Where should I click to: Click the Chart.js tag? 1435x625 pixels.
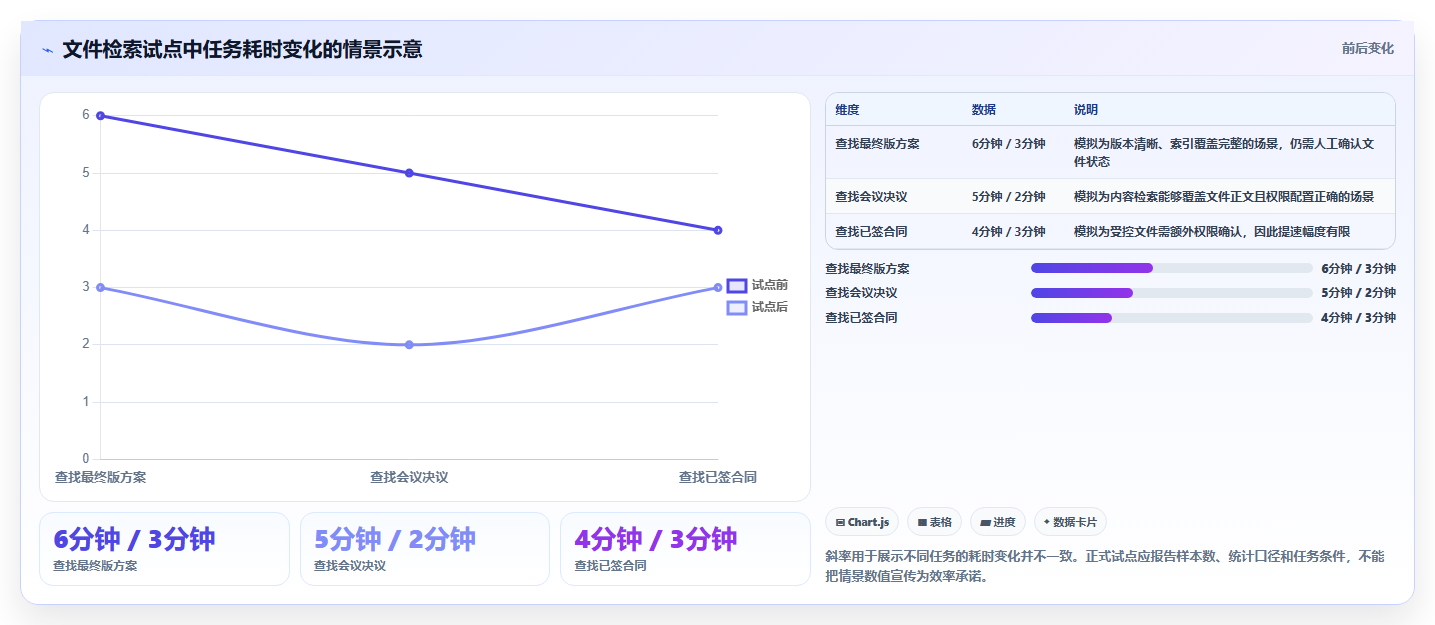pyautogui.click(x=862, y=522)
